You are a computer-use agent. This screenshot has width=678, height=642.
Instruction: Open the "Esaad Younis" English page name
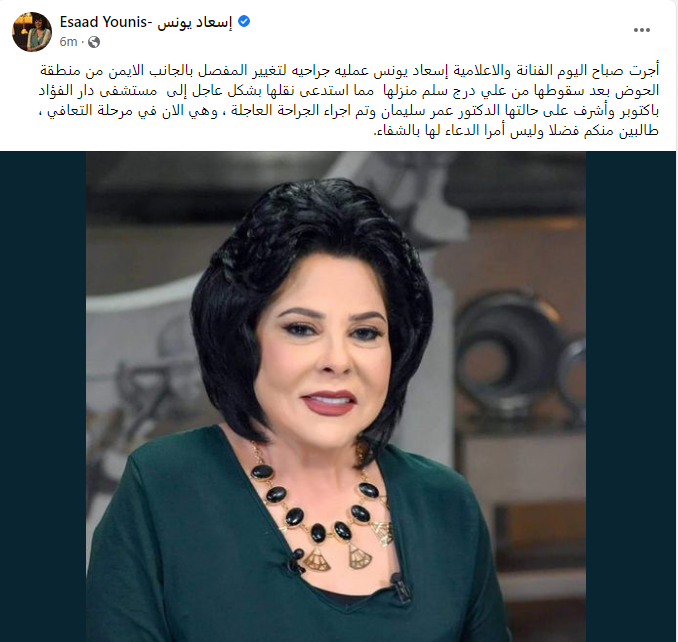[104, 22]
